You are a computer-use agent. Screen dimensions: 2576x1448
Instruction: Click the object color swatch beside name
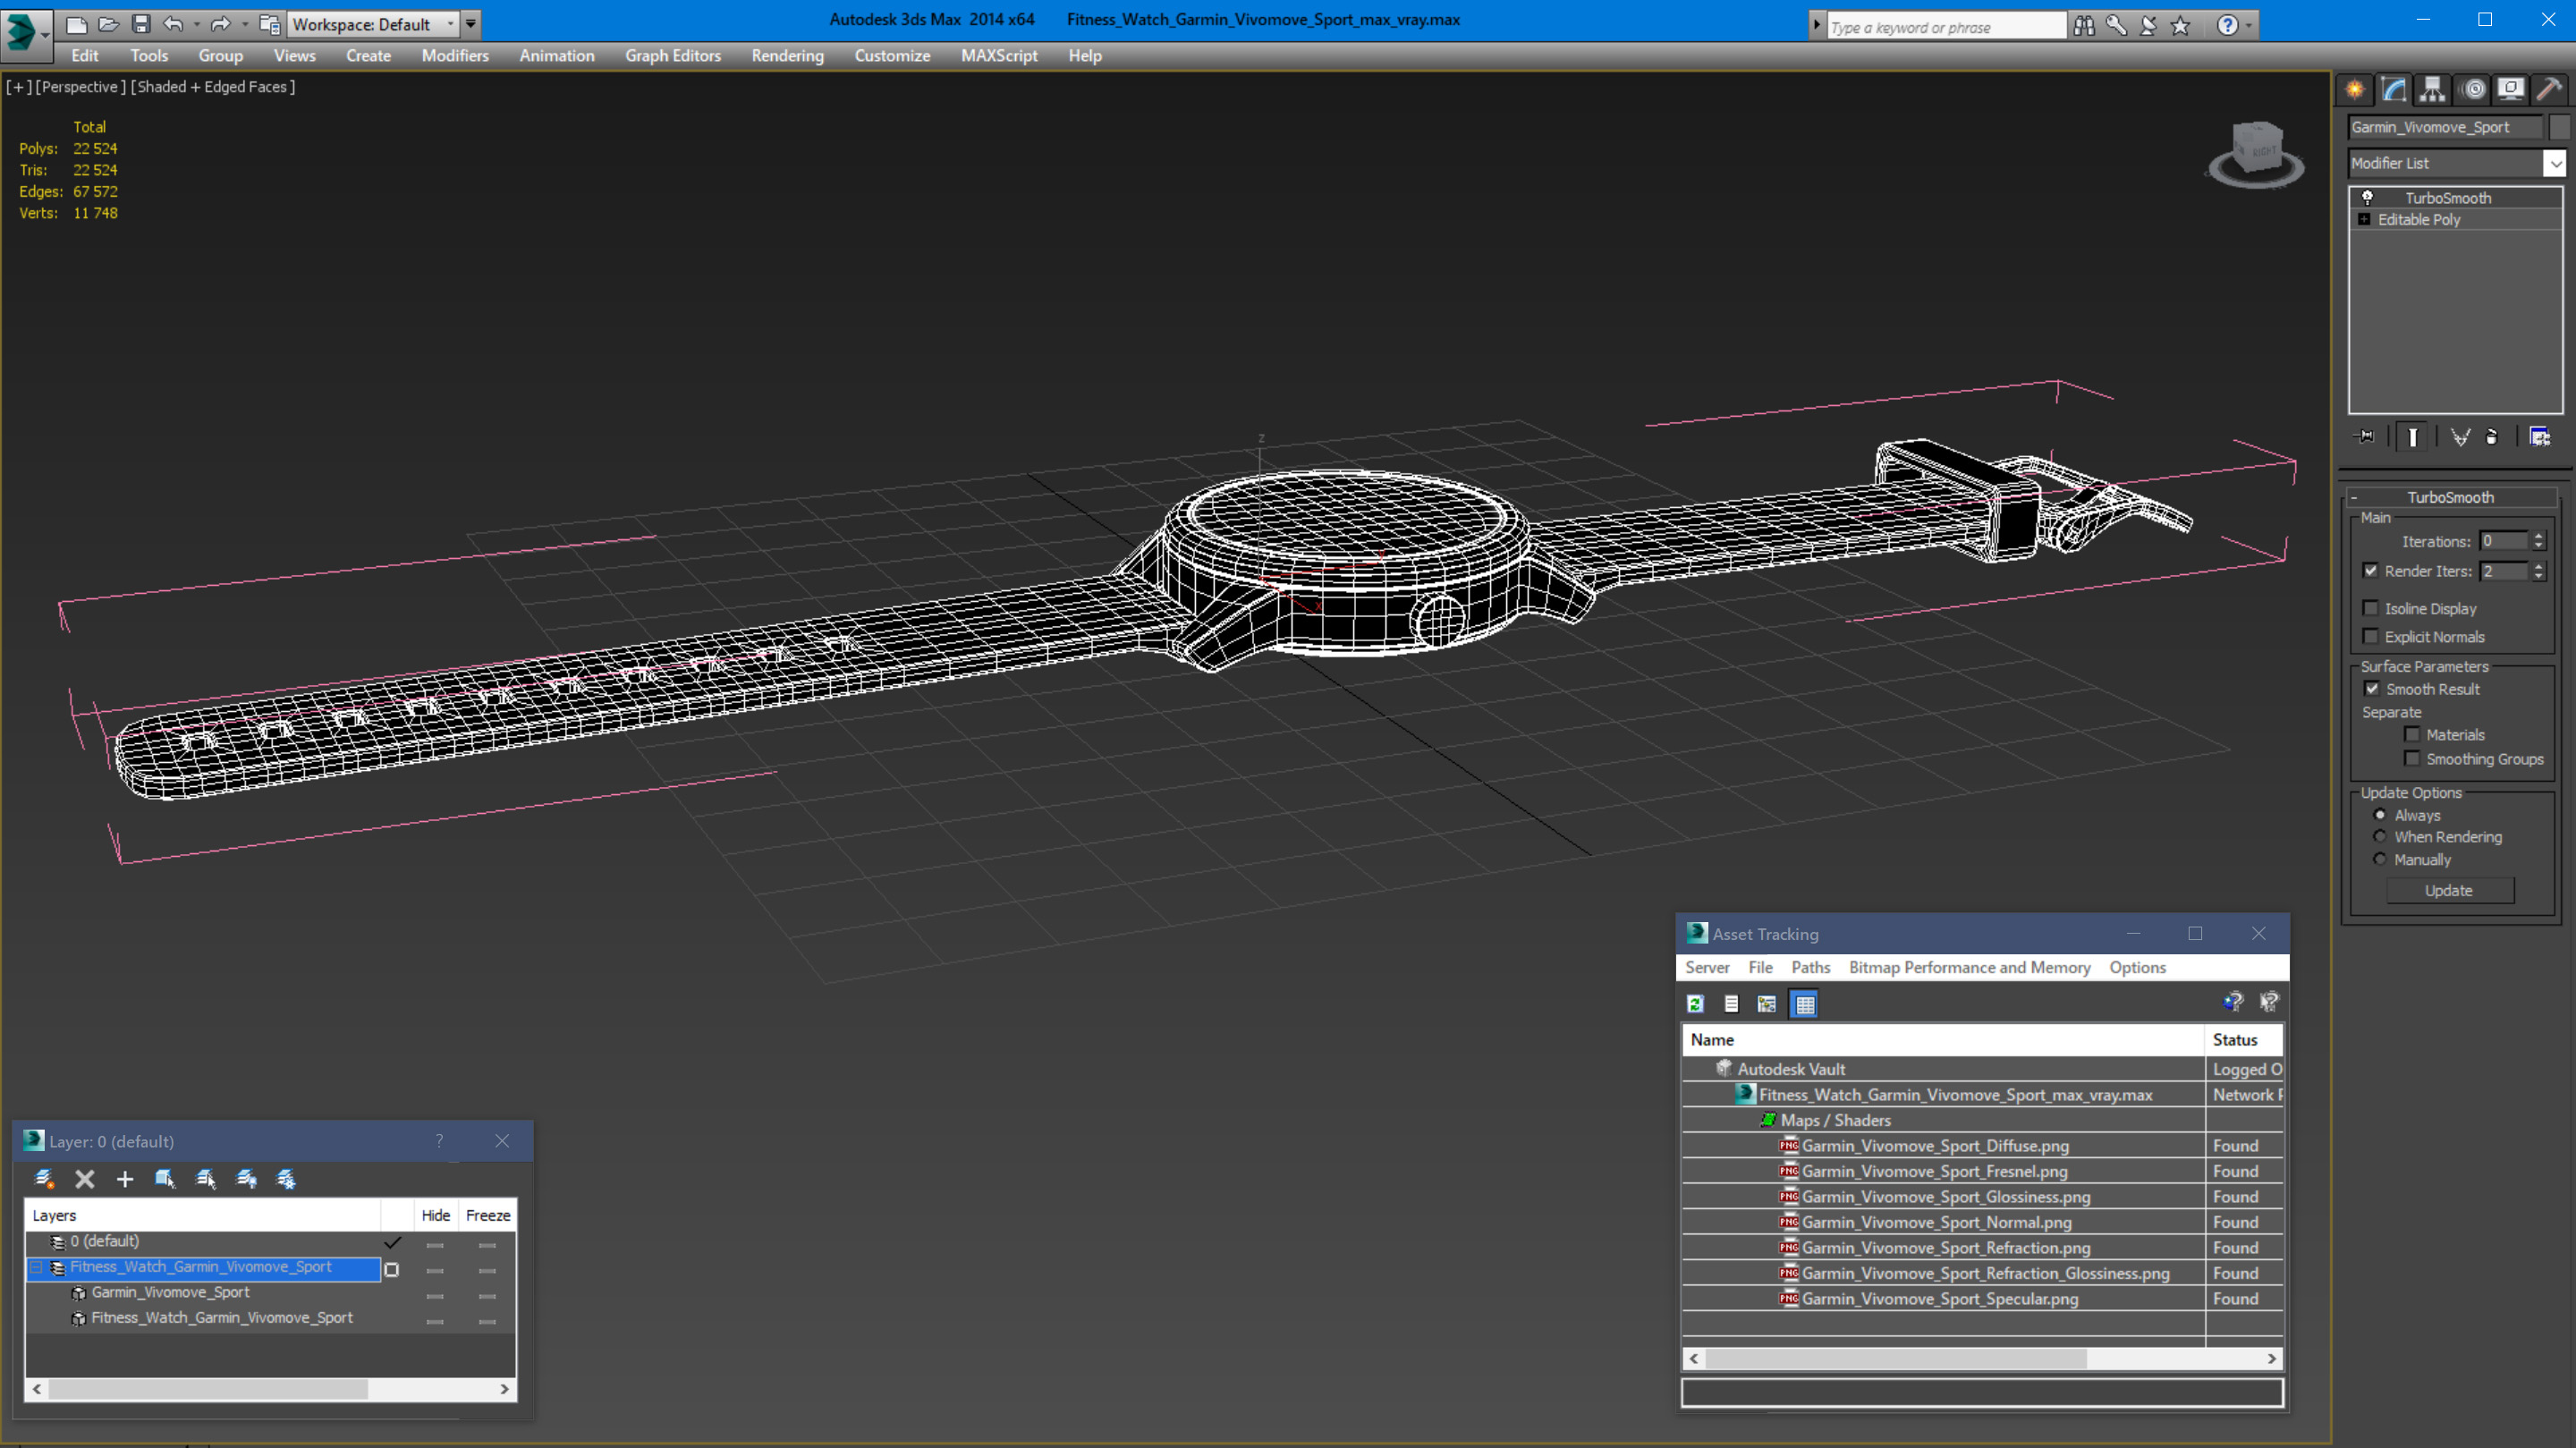[2559, 127]
